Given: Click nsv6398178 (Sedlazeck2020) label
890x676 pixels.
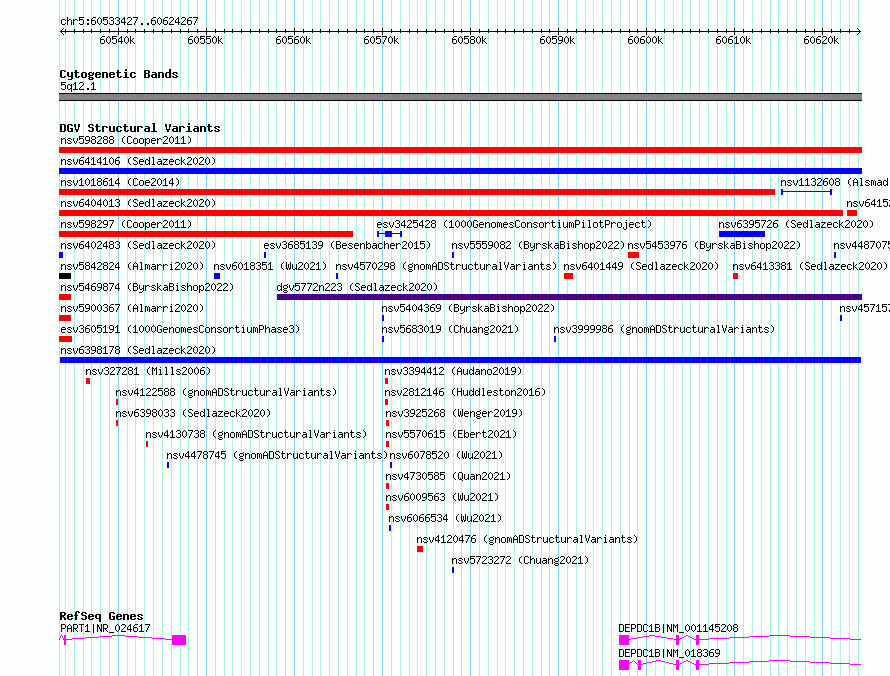Looking at the screenshot, I should click(x=138, y=350).
